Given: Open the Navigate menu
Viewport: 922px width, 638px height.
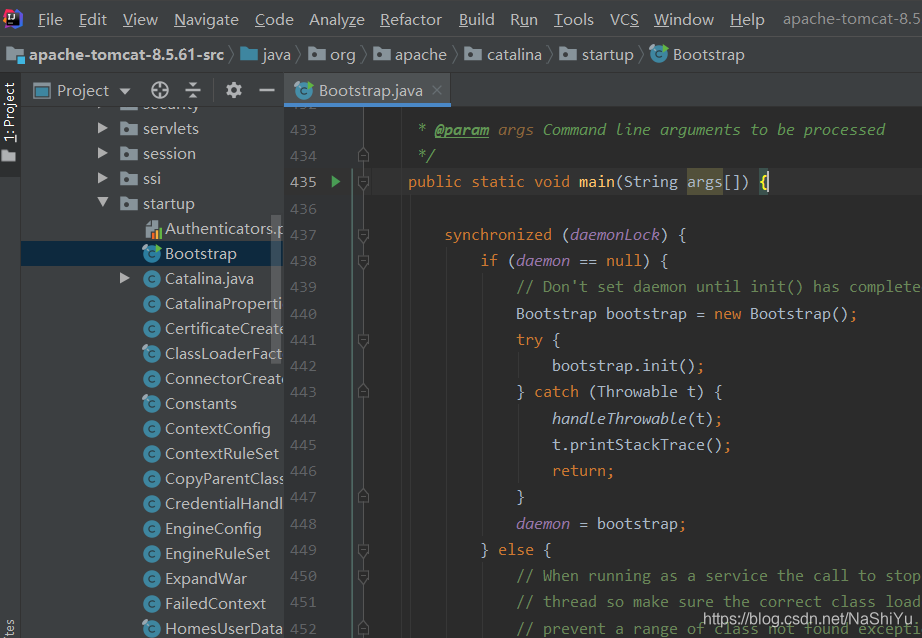Looking at the screenshot, I should [206, 20].
